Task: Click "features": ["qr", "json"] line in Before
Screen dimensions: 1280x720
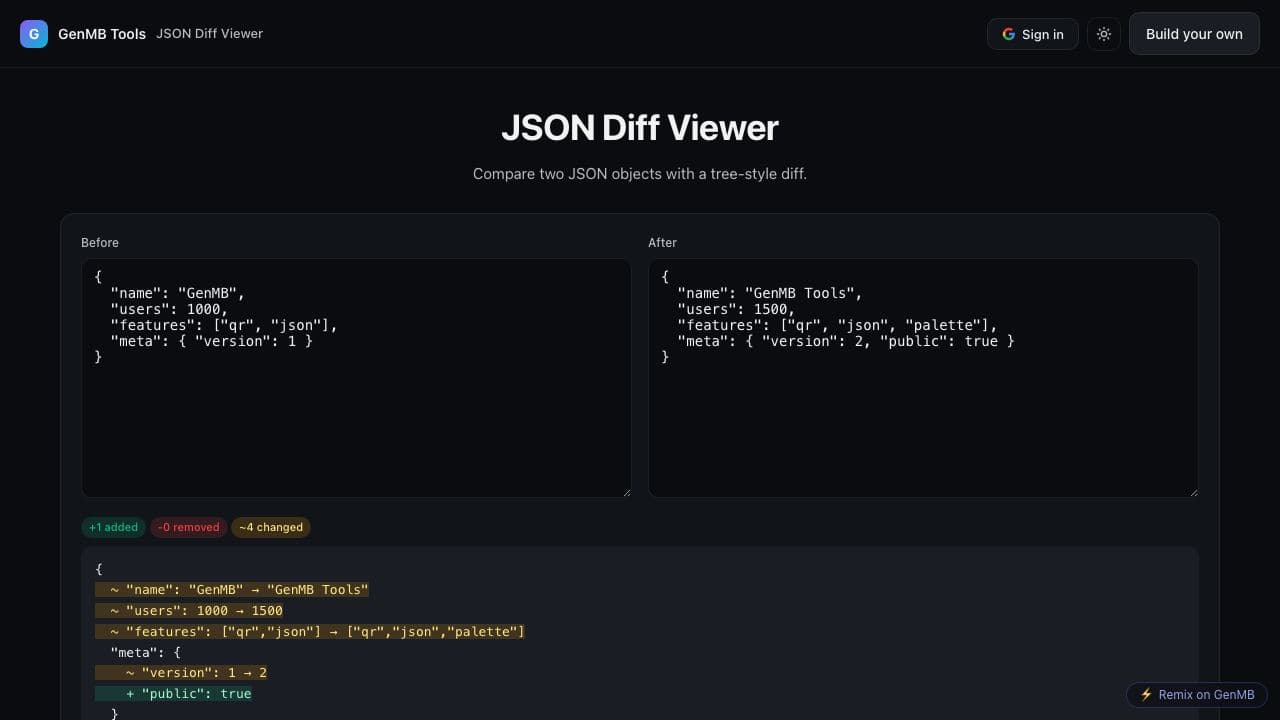Action: [x=224, y=325]
